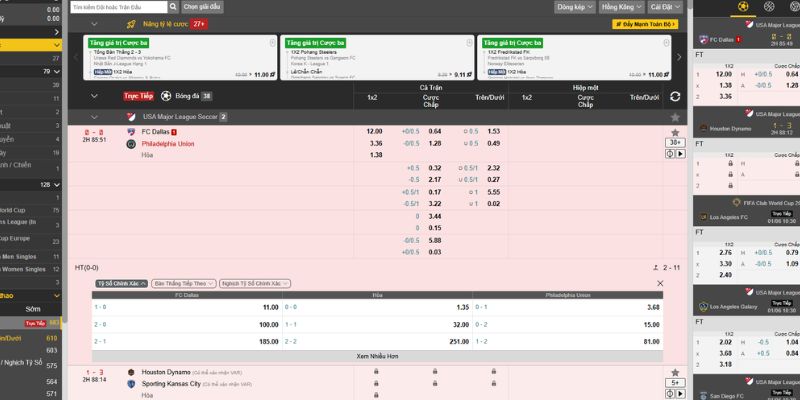Click the corner count icon showing 2 - 11
The width and height of the screenshot is (800, 400).
[656, 268]
